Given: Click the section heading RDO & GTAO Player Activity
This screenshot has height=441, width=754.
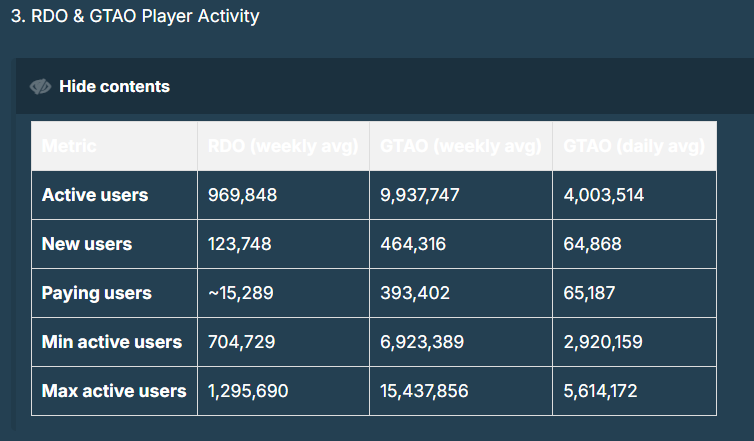Looking at the screenshot, I should click(135, 17).
